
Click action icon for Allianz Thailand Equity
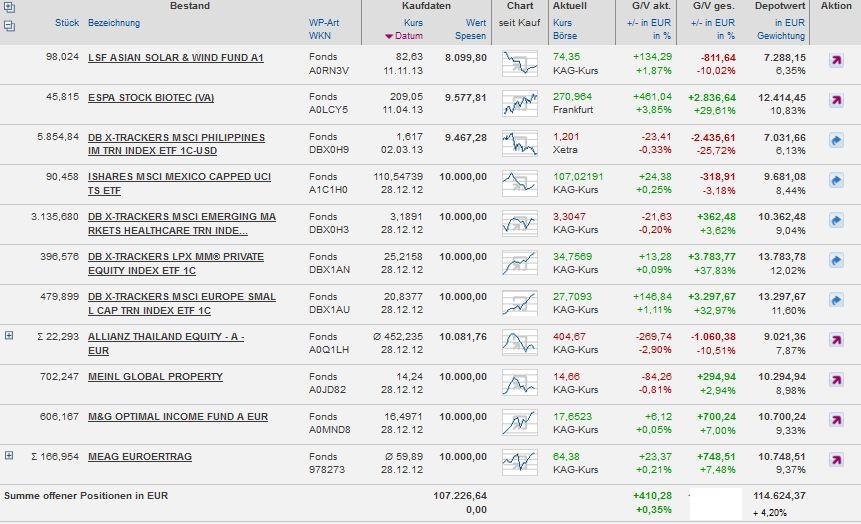[x=836, y=342]
